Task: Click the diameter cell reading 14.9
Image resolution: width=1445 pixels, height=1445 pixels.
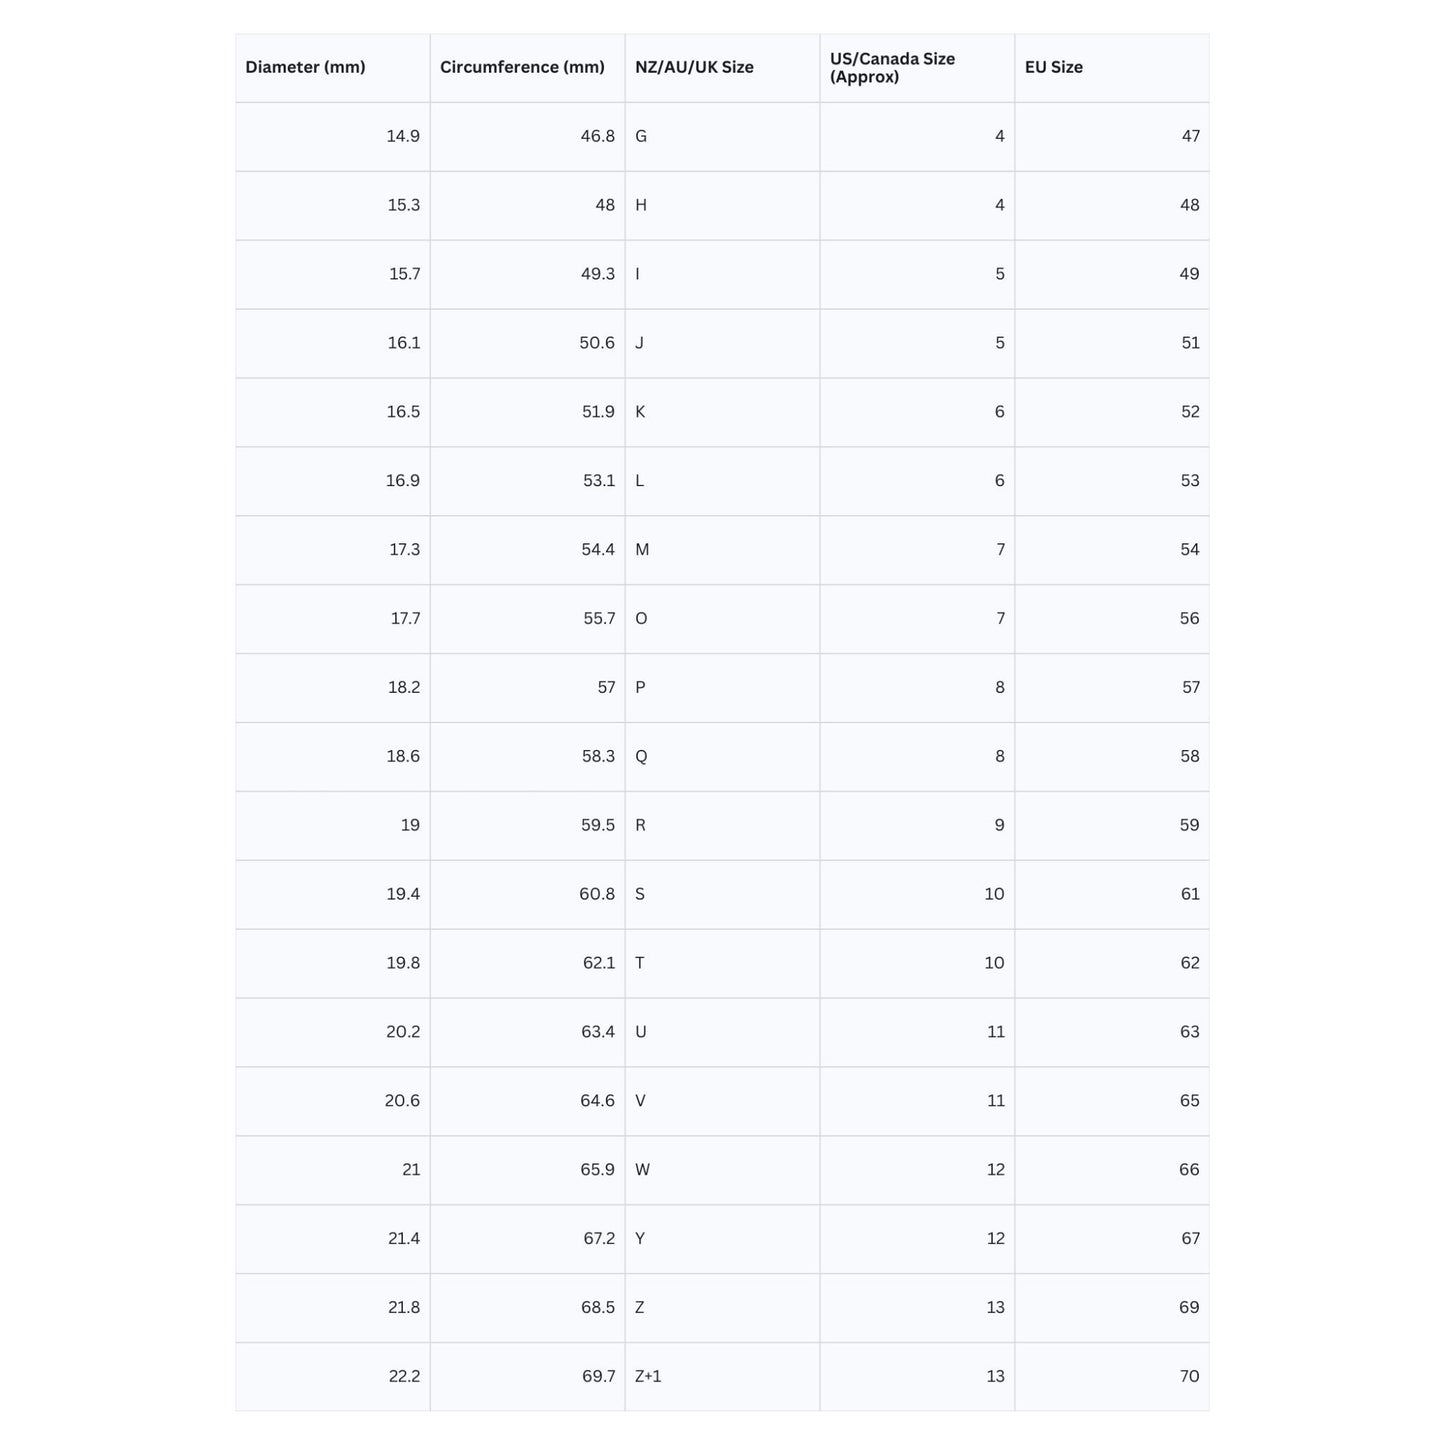Action: tap(403, 136)
